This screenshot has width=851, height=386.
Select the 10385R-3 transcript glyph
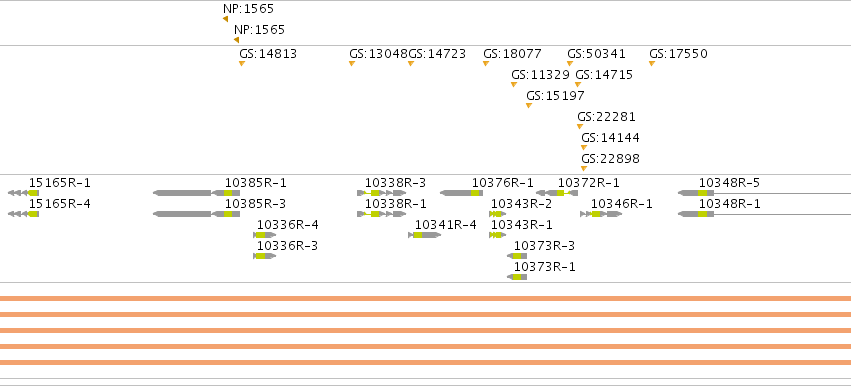click(196, 214)
